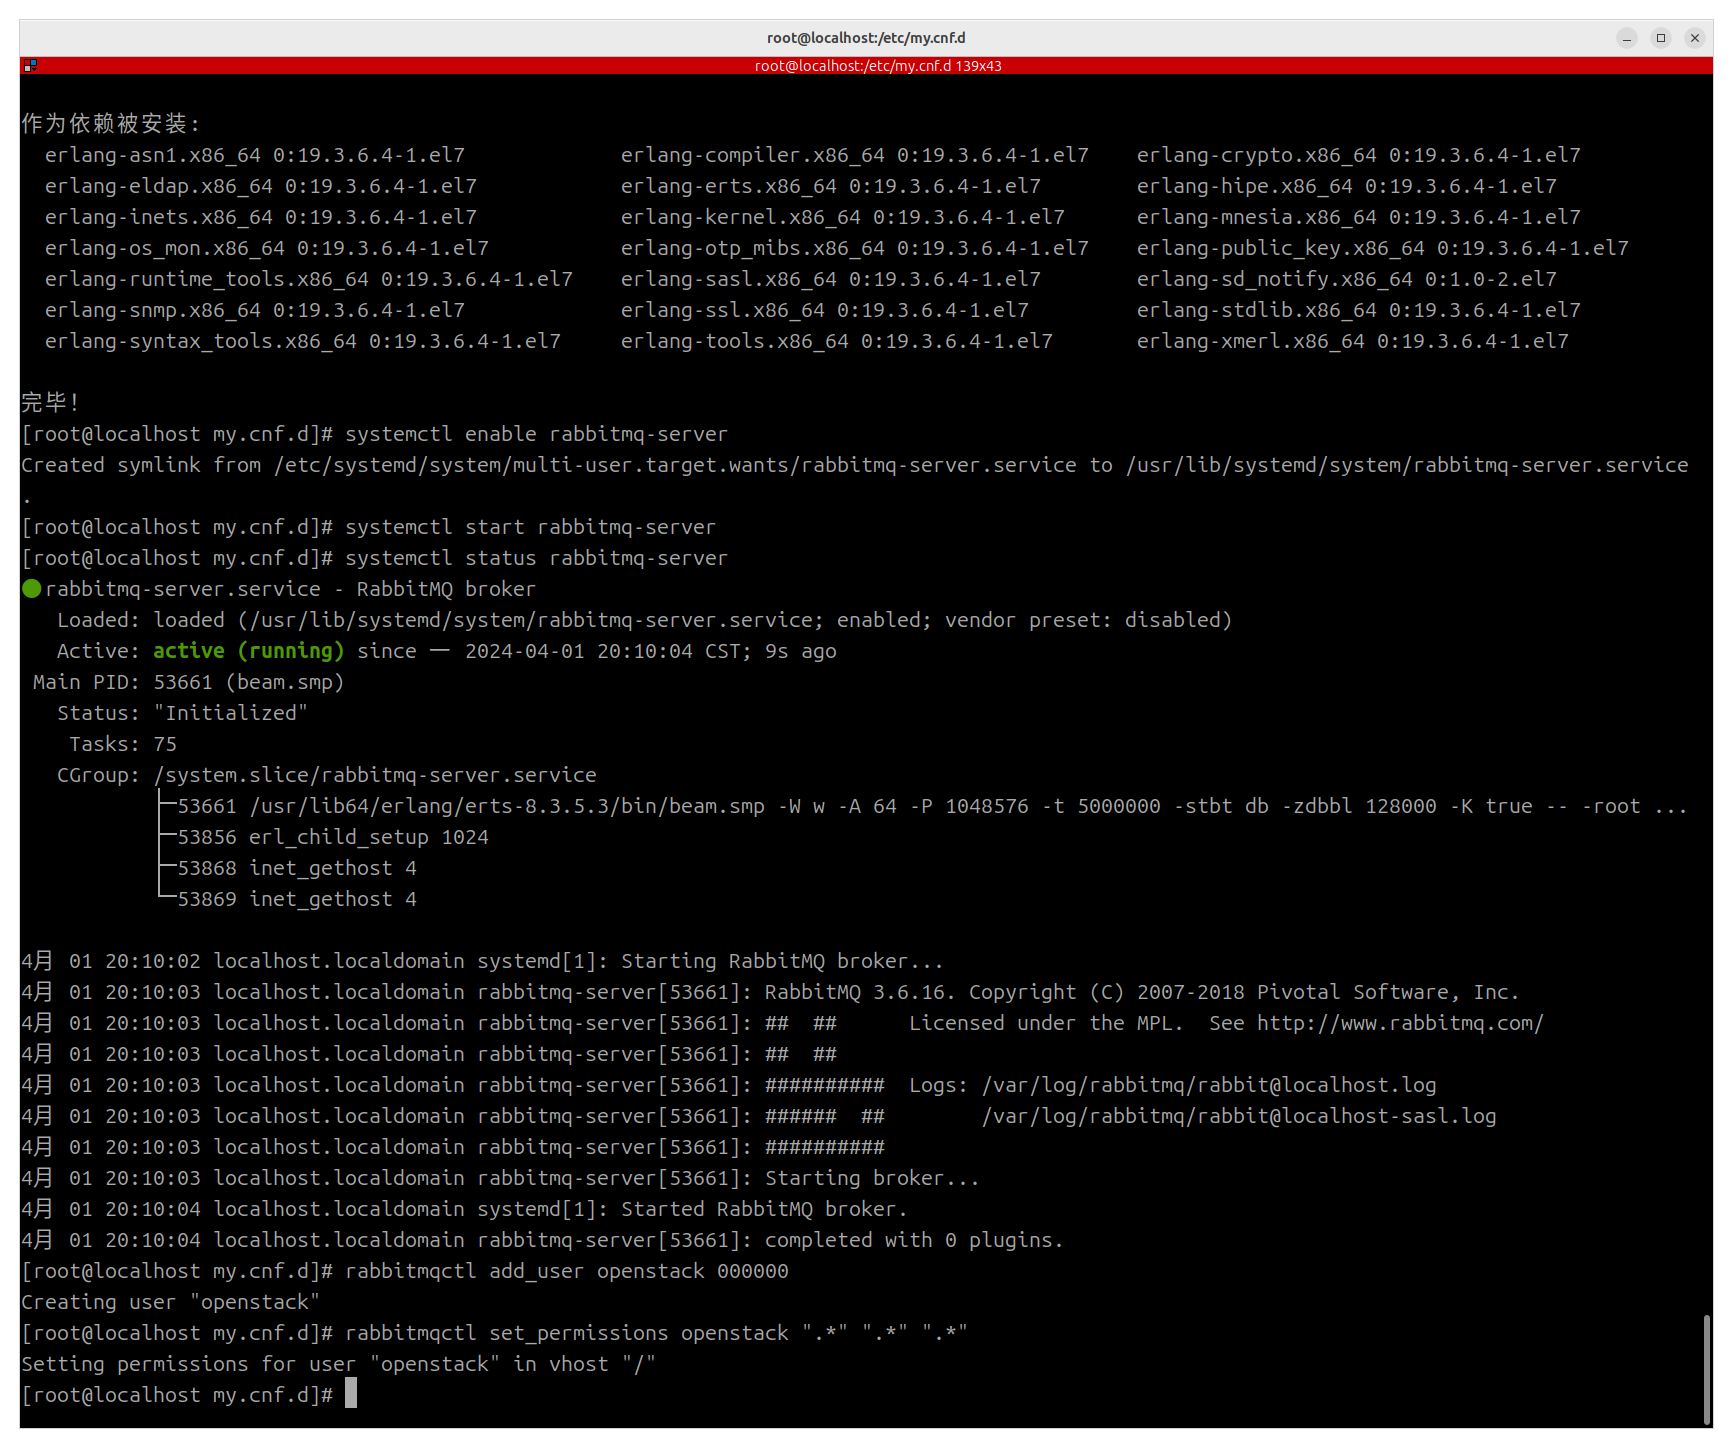This screenshot has width=1733, height=1448.
Task: Click text Main PID: 53661 (beam.smp)
Action: tap(189, 683)
